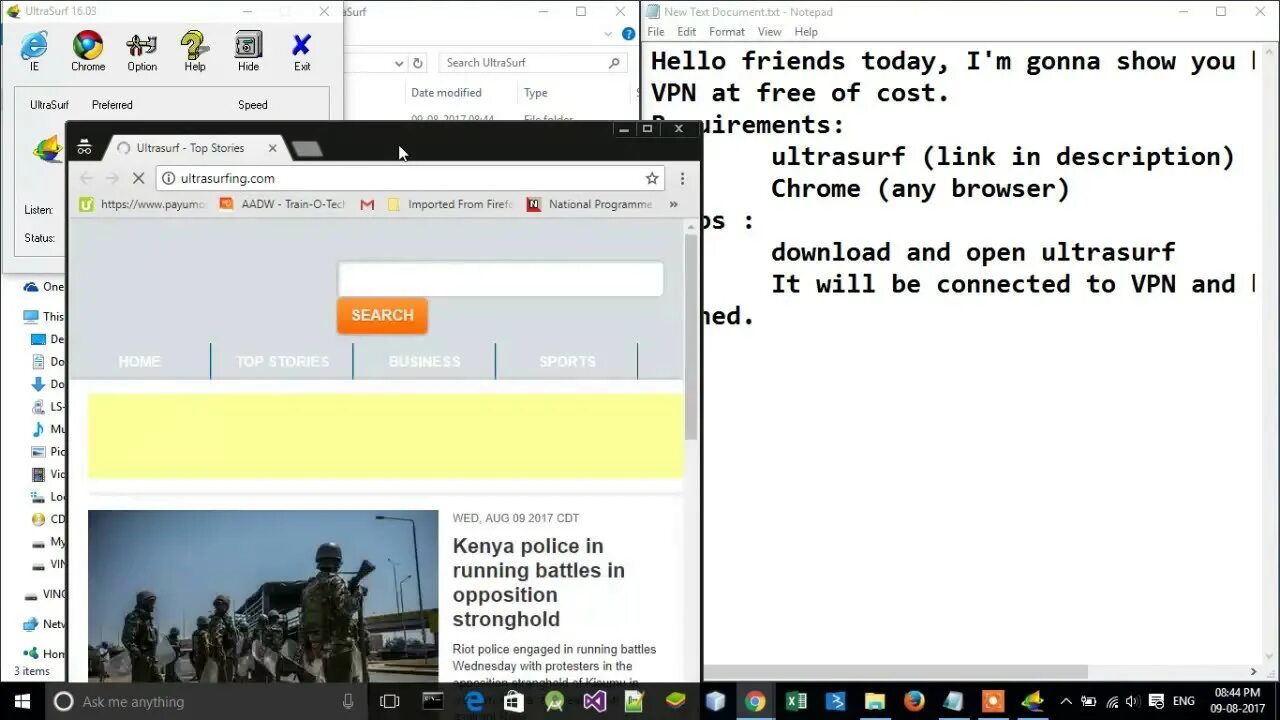
Task: Open the Option tool in UltraSurf
Action: click(x=142, y=51)
